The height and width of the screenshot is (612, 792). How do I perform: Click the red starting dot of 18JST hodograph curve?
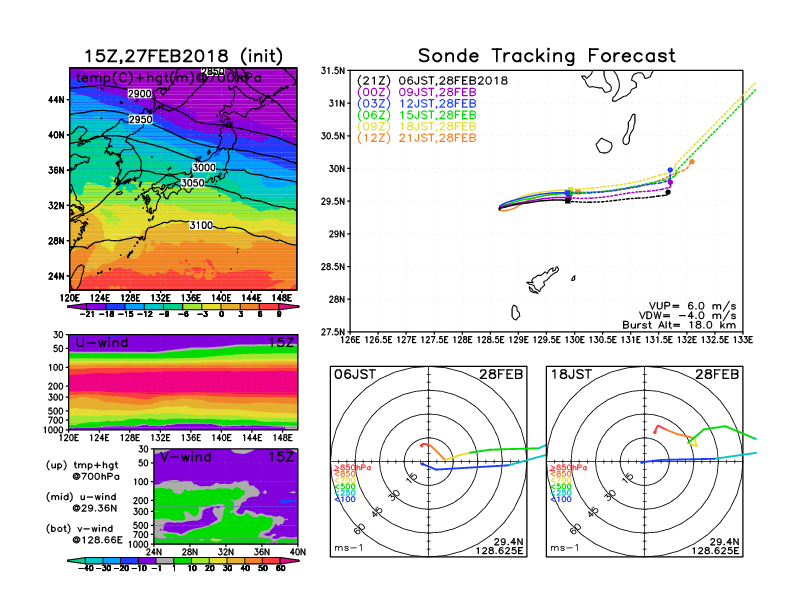click(655, 432)
